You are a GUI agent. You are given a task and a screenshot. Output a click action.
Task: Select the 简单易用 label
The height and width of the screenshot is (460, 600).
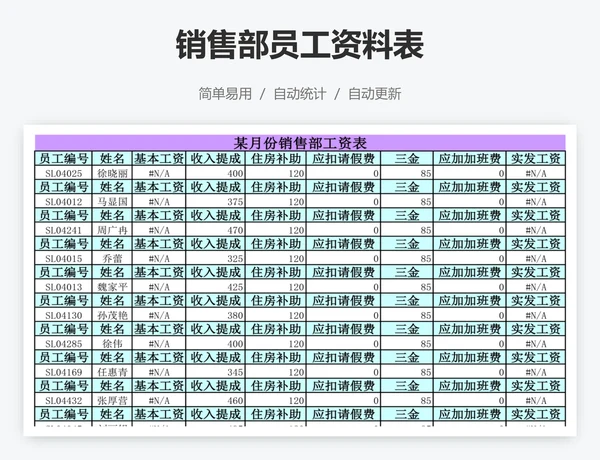click(225, 94)
